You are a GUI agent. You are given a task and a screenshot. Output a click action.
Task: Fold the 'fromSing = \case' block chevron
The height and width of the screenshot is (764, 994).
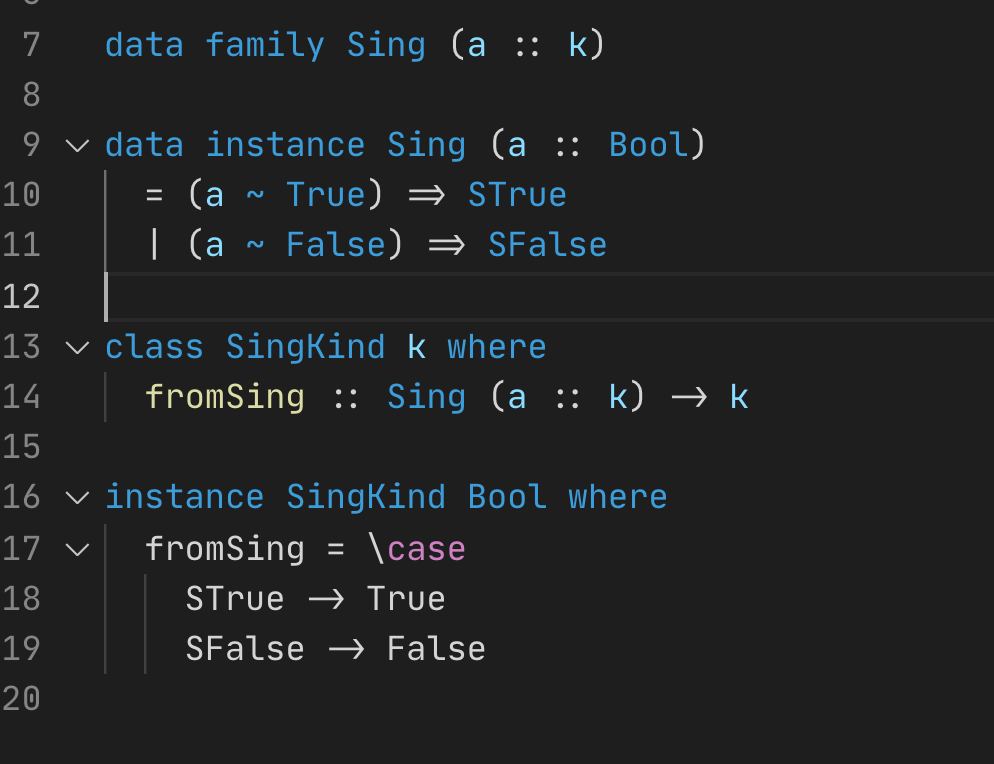pyautogui.click(x=77, y=549)
